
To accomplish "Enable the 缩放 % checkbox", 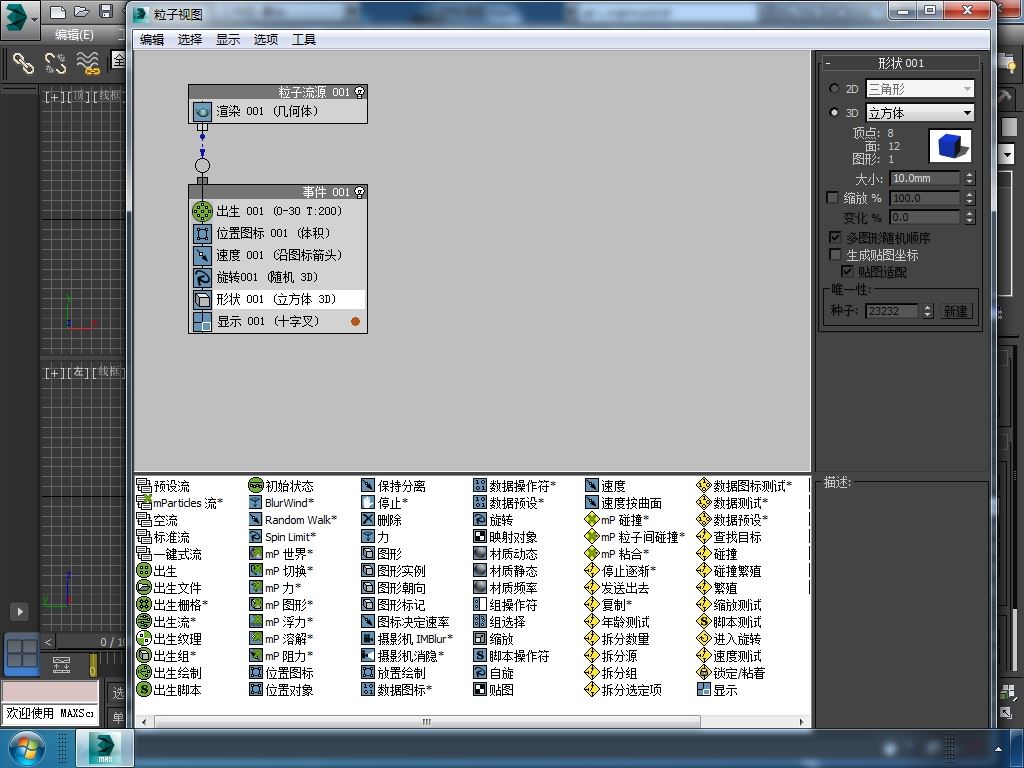I will 833,197.
